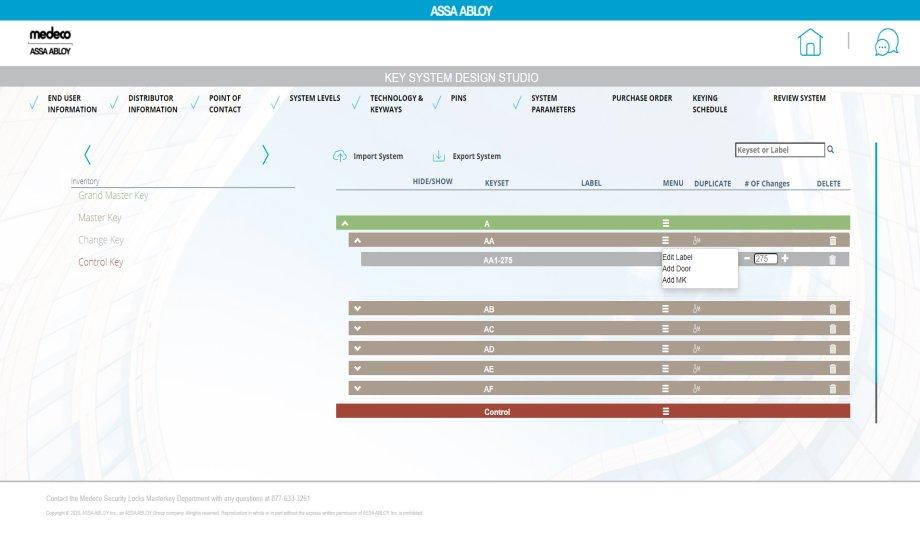Expand the AB keyset row
The height and width of the screenshot is (533, 920).
coord(357,309)
